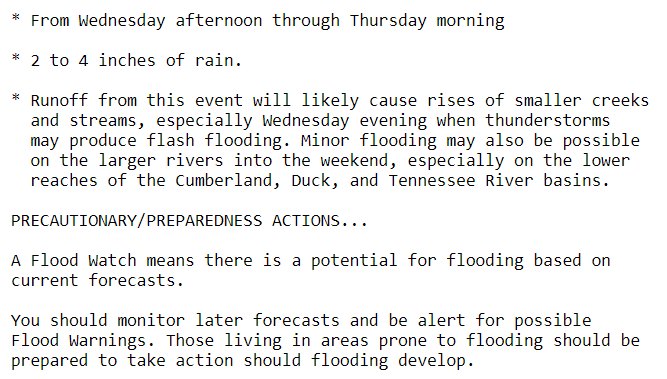
Task: Click the word 'Thursday' in the first bullet line
Action: pos(388,21)
